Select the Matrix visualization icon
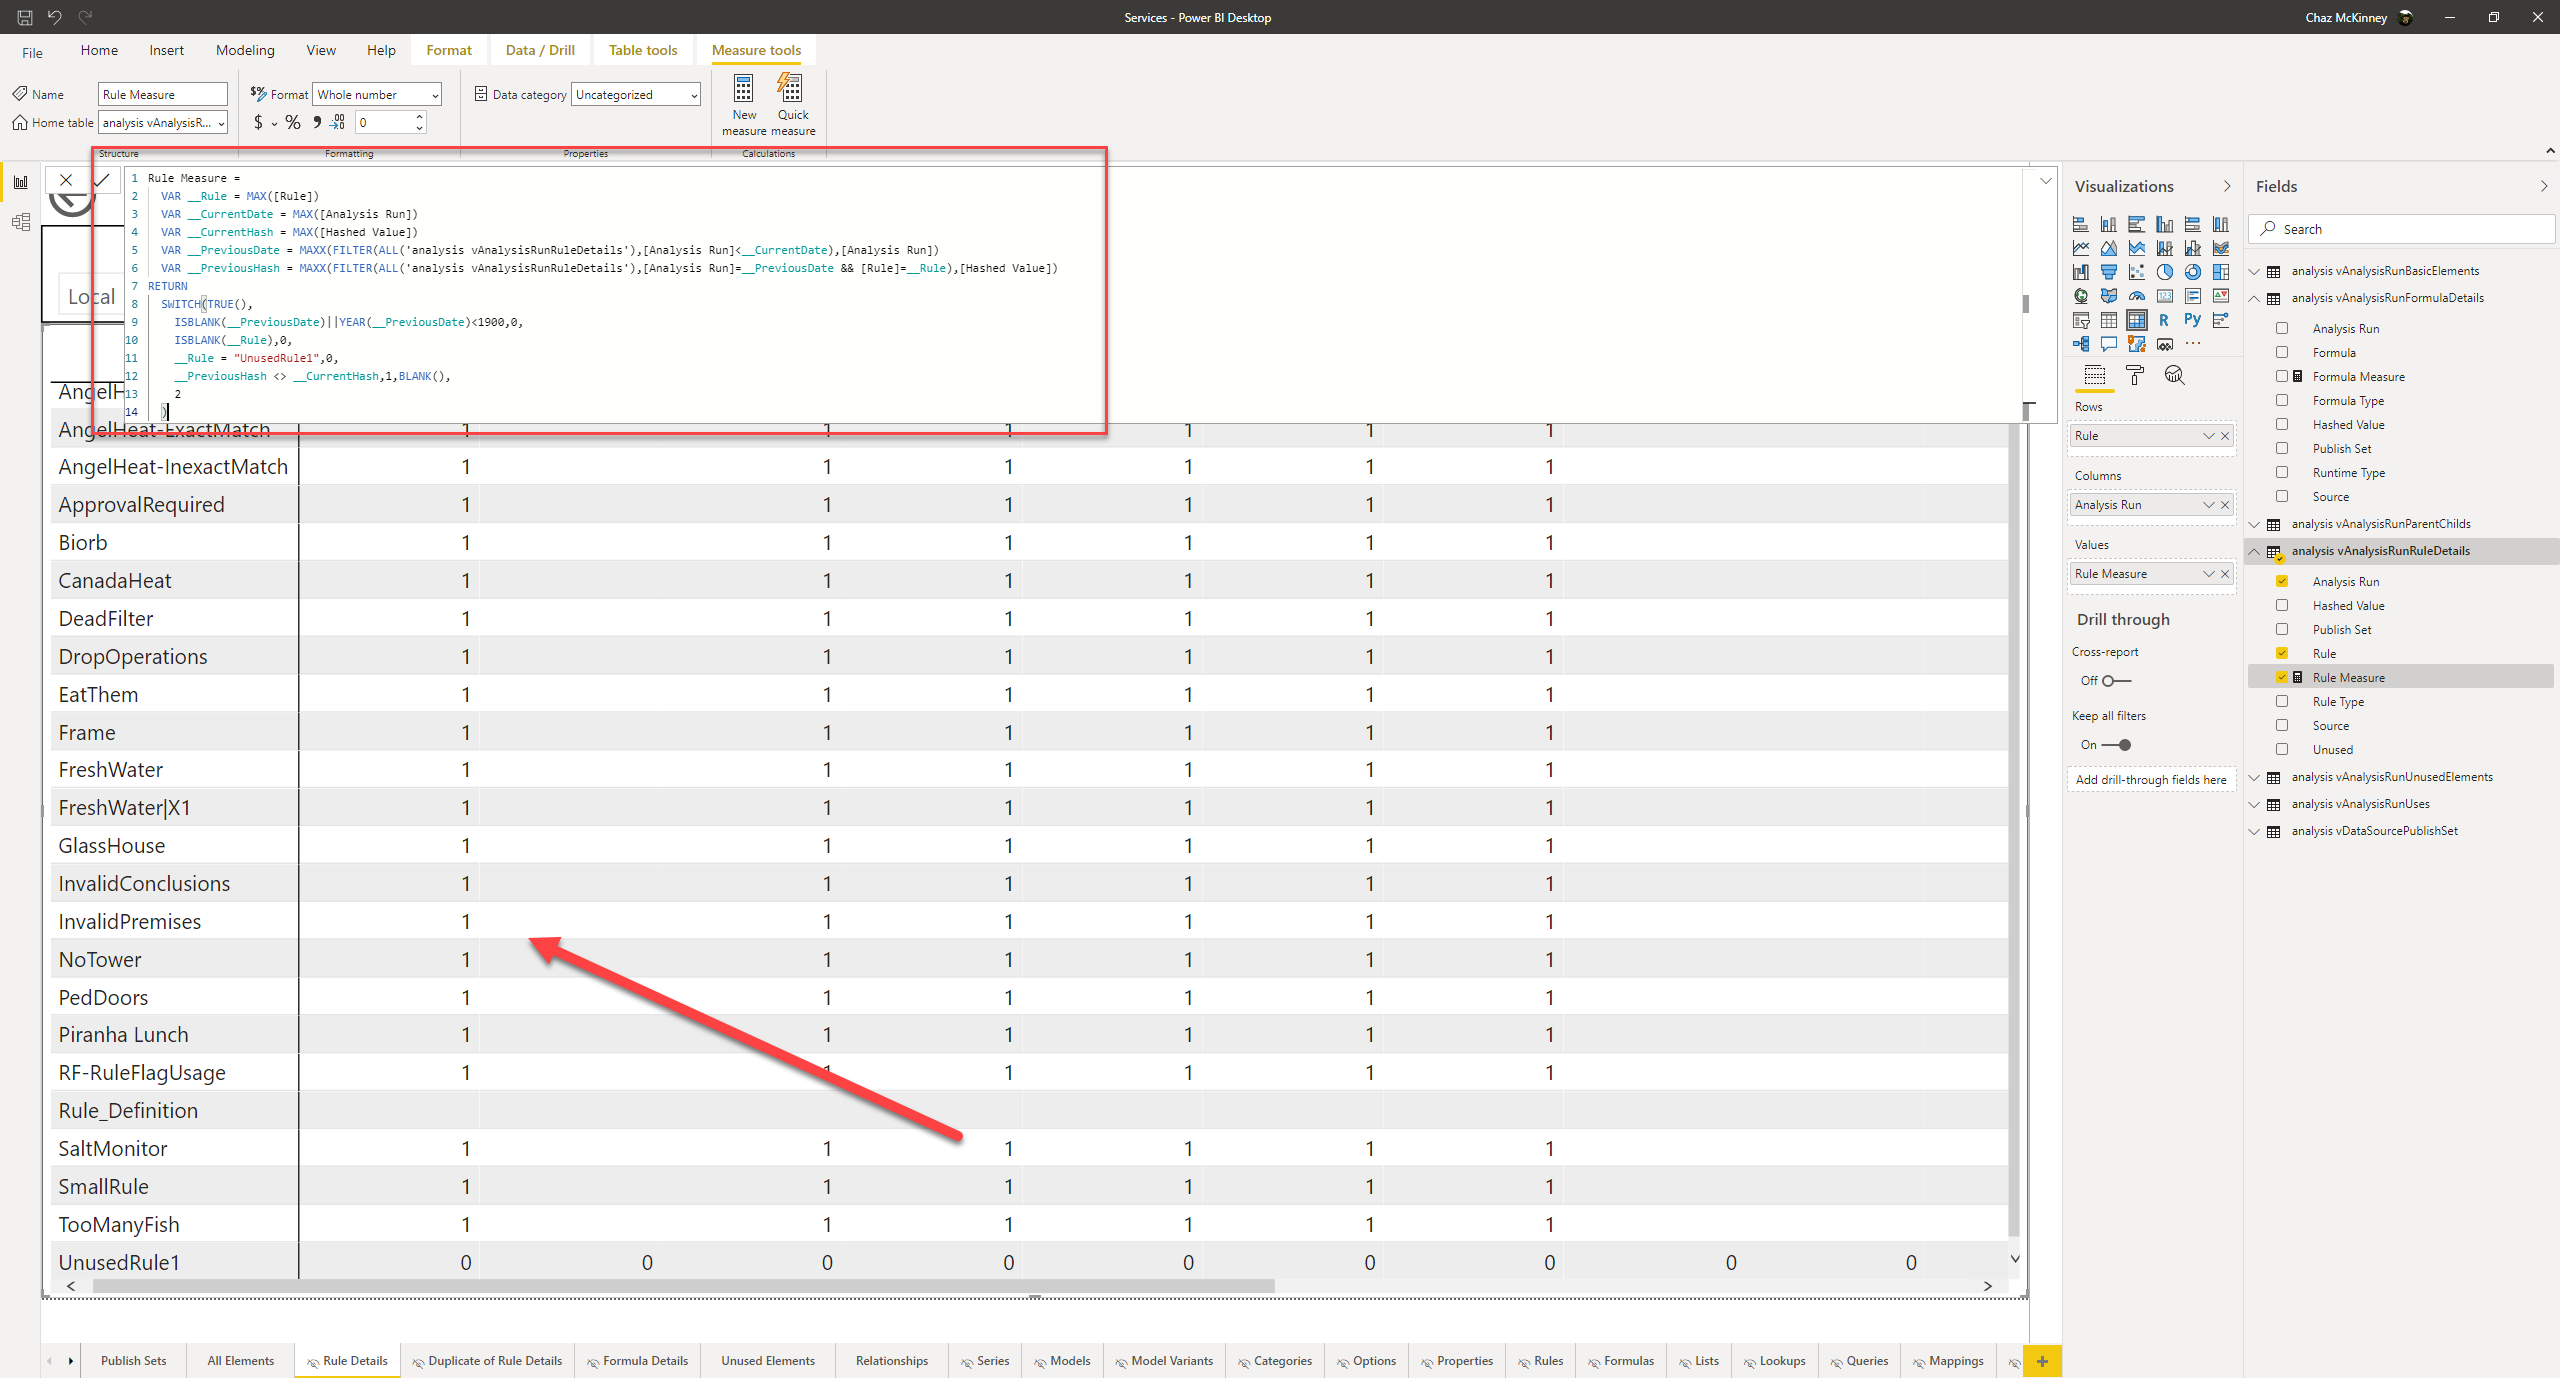The width and height of the screenshot is (2560, 1378). (x=2136, y=320)
